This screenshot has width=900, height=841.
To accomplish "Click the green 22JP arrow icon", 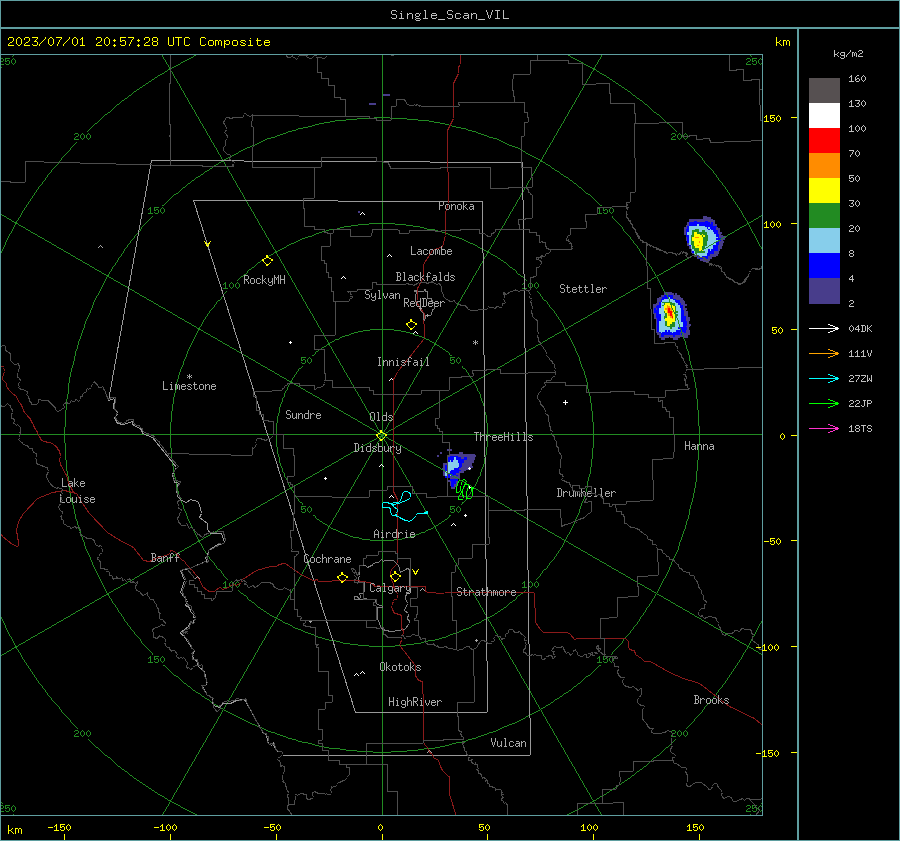I will [x=824, y=404].
